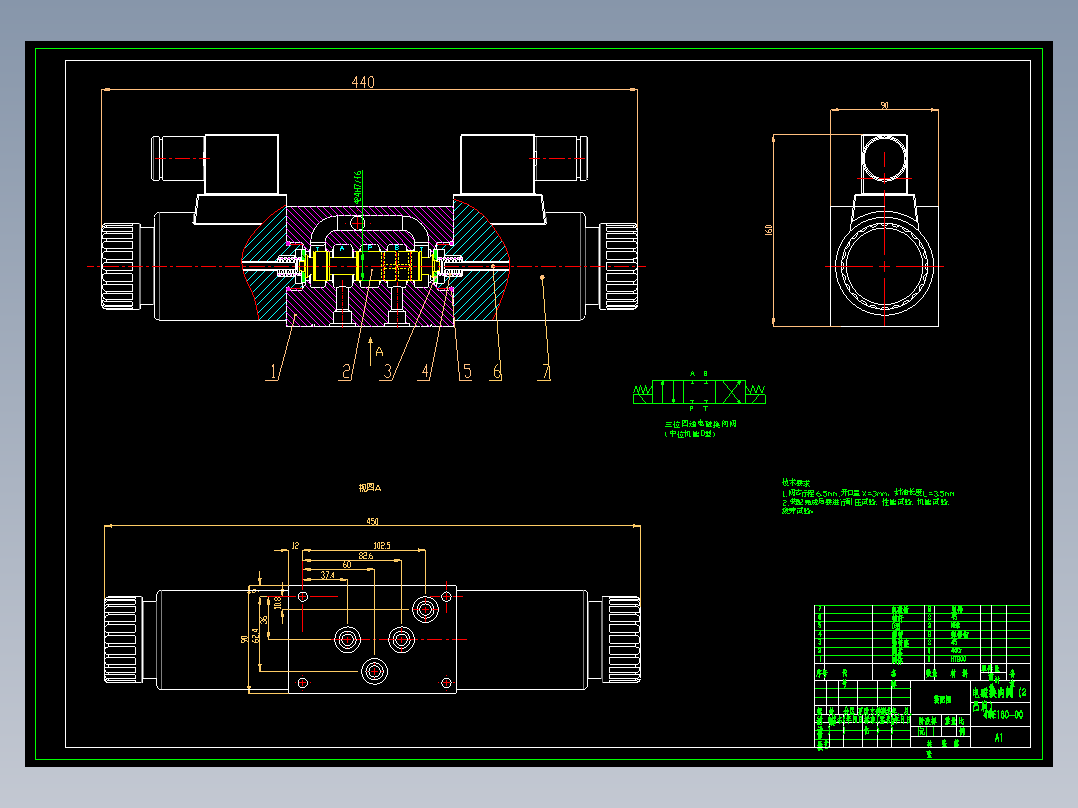Screen dimensions: 1078x808
Task: Click the view direction letter A by the arrow
Action: click(x=380, y=352)
